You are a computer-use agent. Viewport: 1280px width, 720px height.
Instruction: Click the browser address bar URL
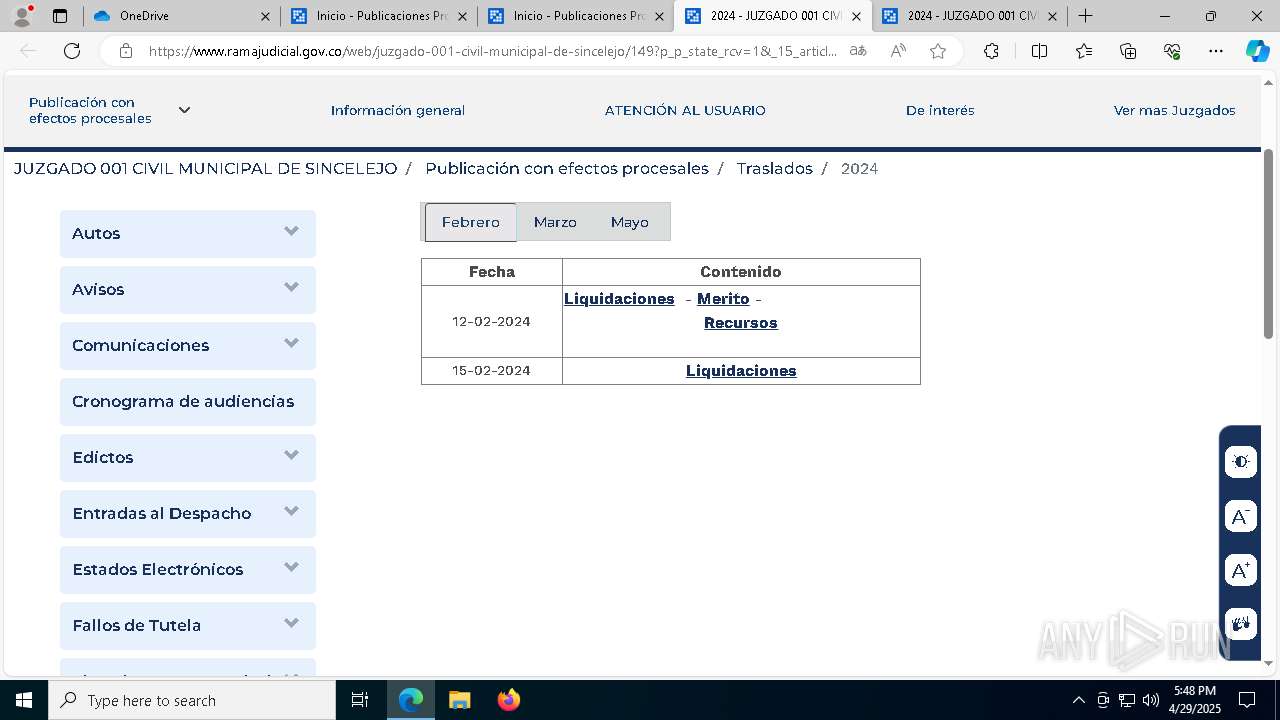pyautogui.click(x=492, y=51)
